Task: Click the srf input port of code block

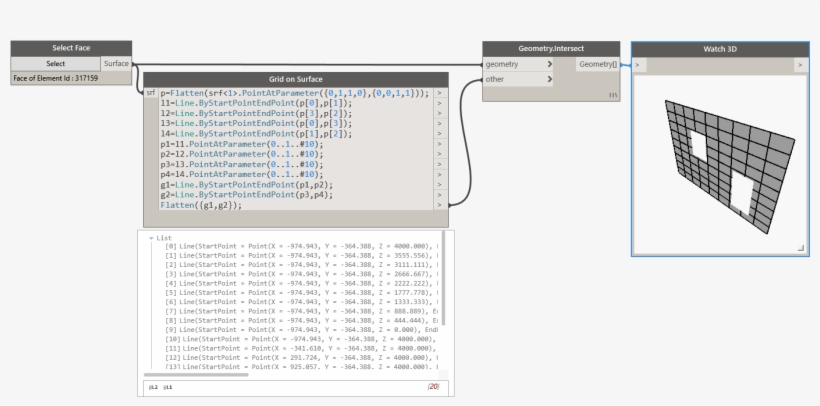Action: (x=150, y=93)
